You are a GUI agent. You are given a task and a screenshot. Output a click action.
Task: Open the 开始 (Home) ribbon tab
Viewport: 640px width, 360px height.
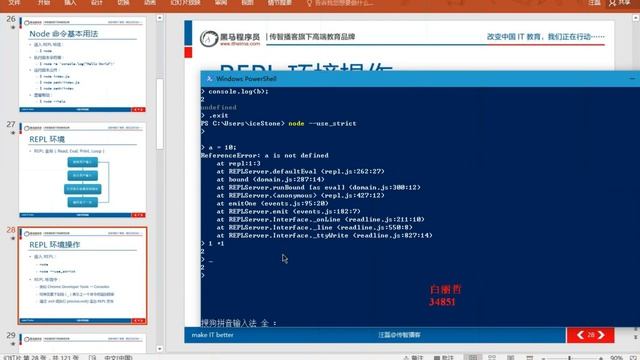(44, 2)
